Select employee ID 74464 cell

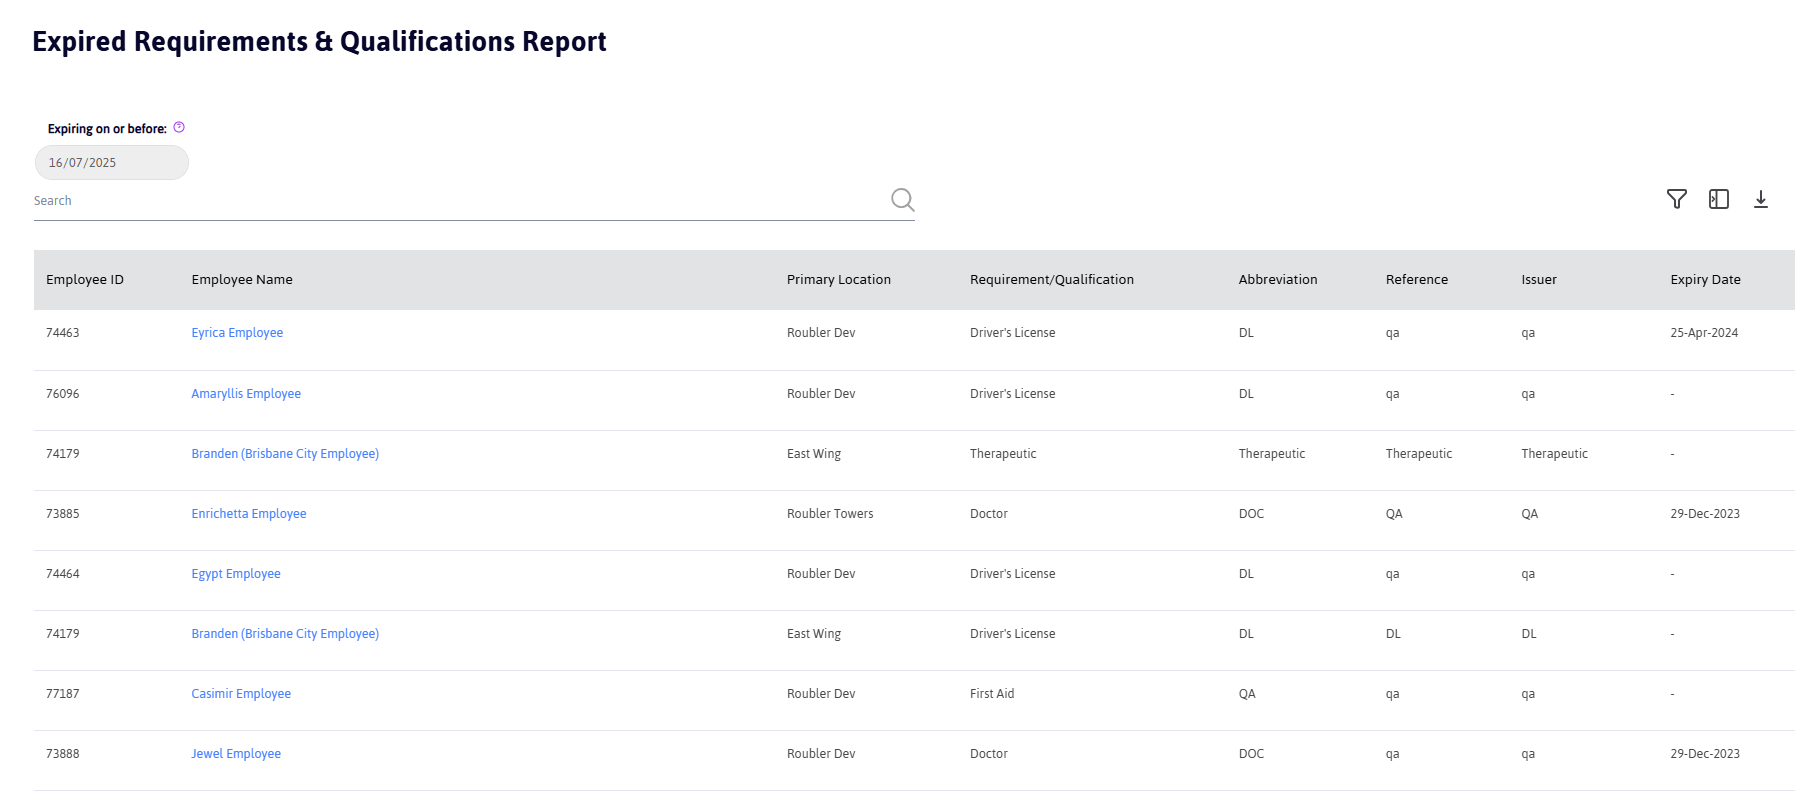coord(63,574)
